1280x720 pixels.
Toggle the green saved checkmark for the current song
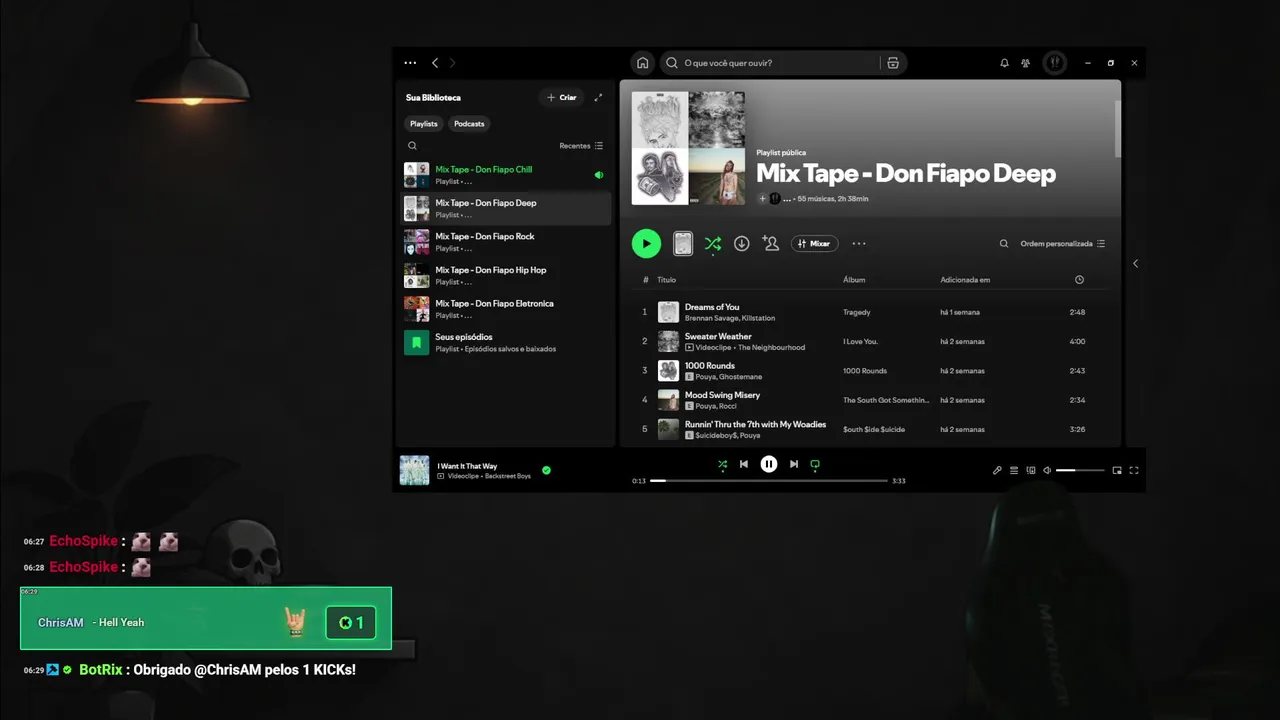click(546, 470)
